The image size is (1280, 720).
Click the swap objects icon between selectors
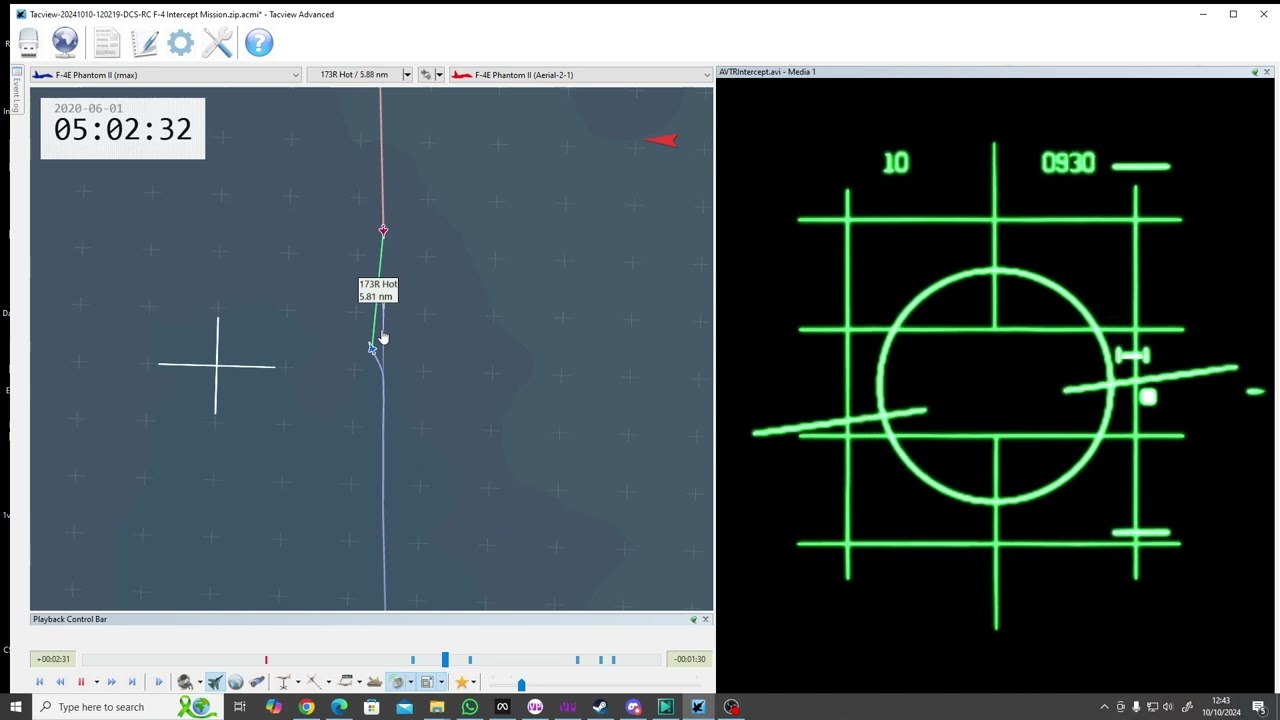click(x=426, y=75)
